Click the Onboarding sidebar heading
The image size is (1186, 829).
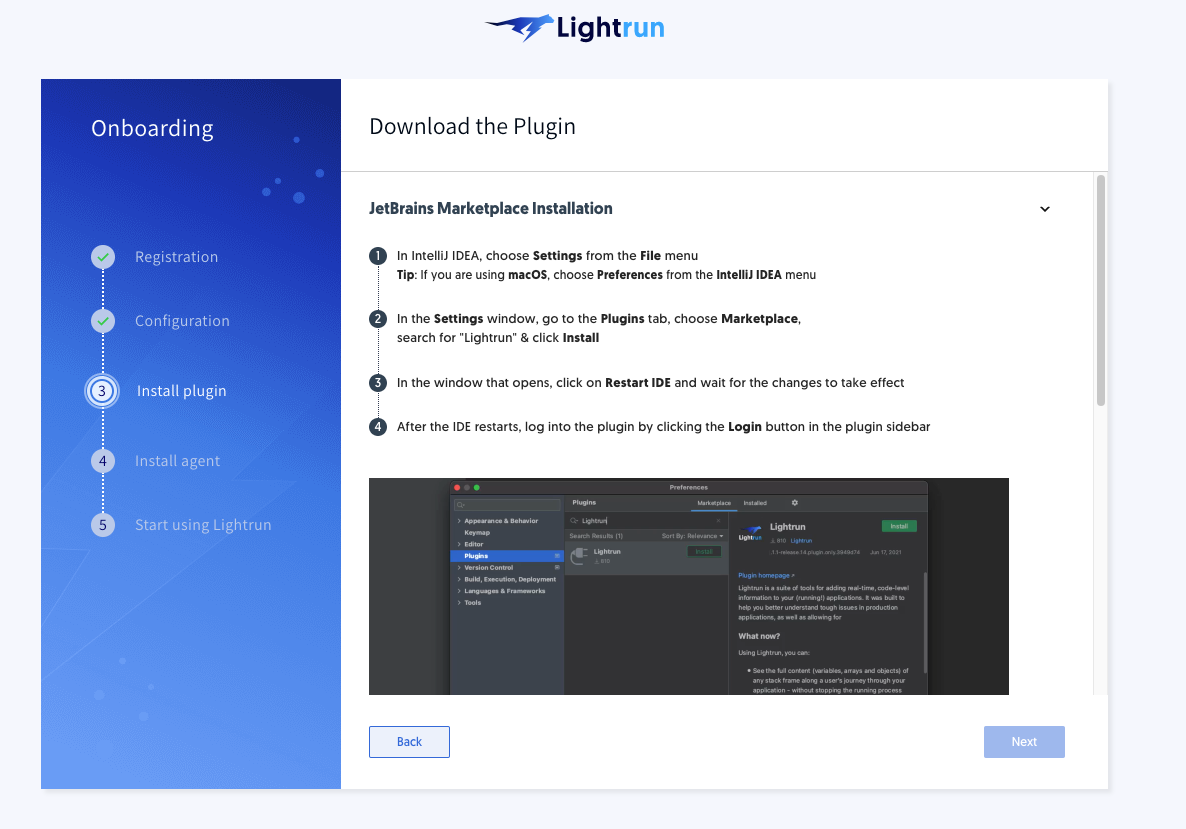click(x=152, y=129)
